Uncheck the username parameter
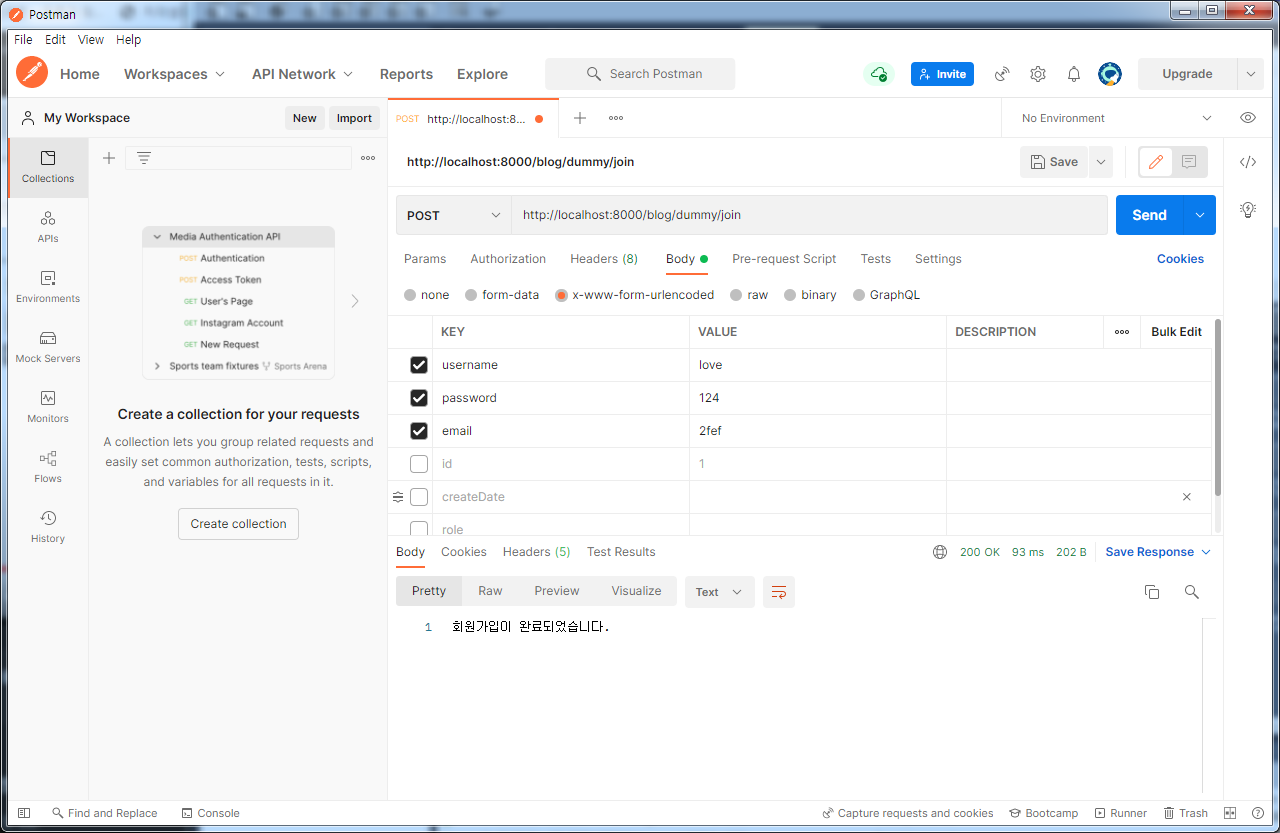 tap(419, 365)
